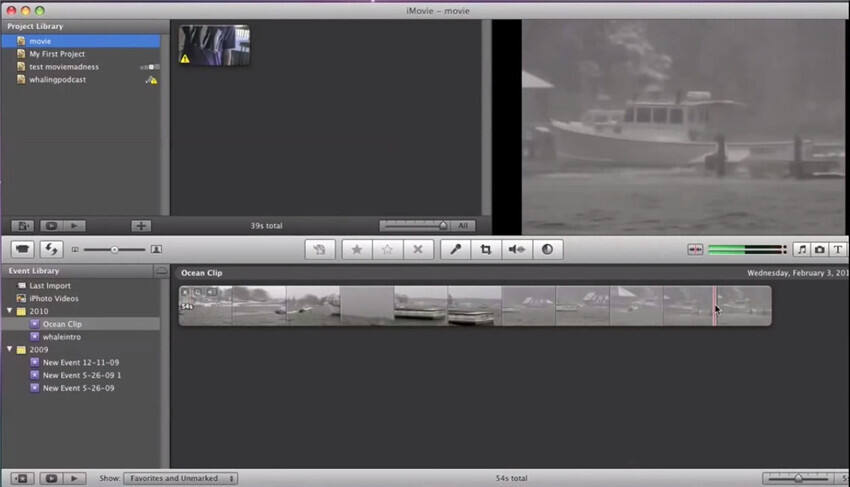
Task: Open the camera import button
Action: click(22, 249)
